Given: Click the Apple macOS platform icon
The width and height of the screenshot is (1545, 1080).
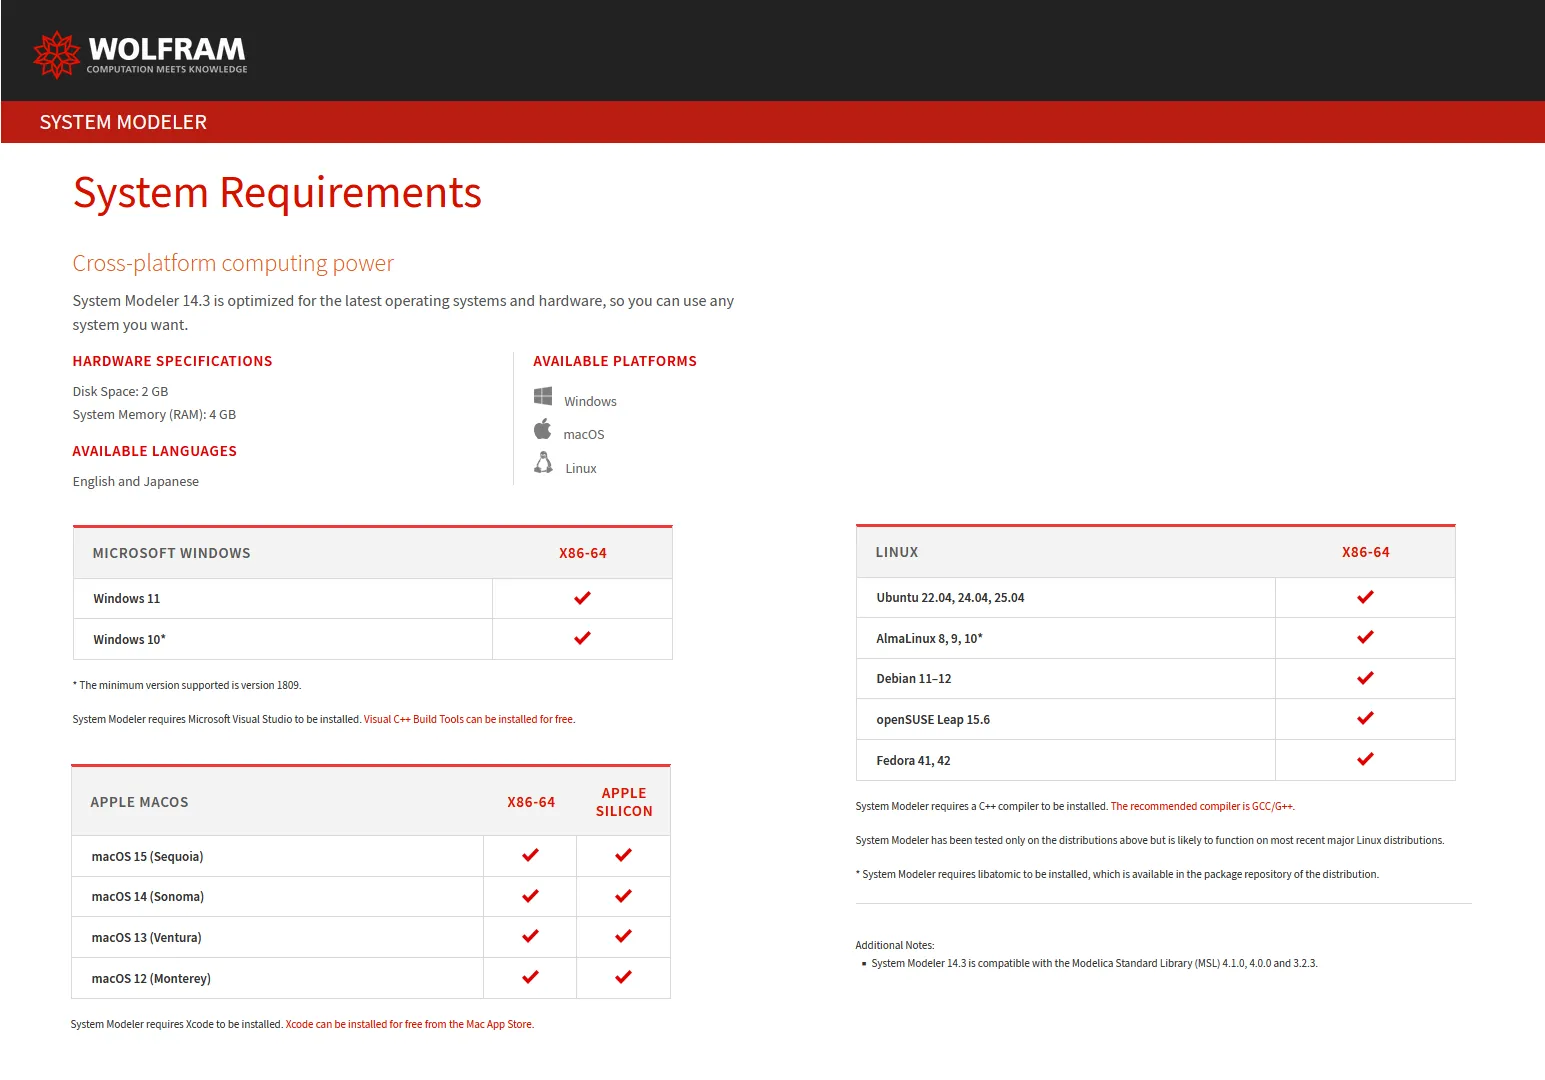Looking at the screenshot, I should pos(543,429).
